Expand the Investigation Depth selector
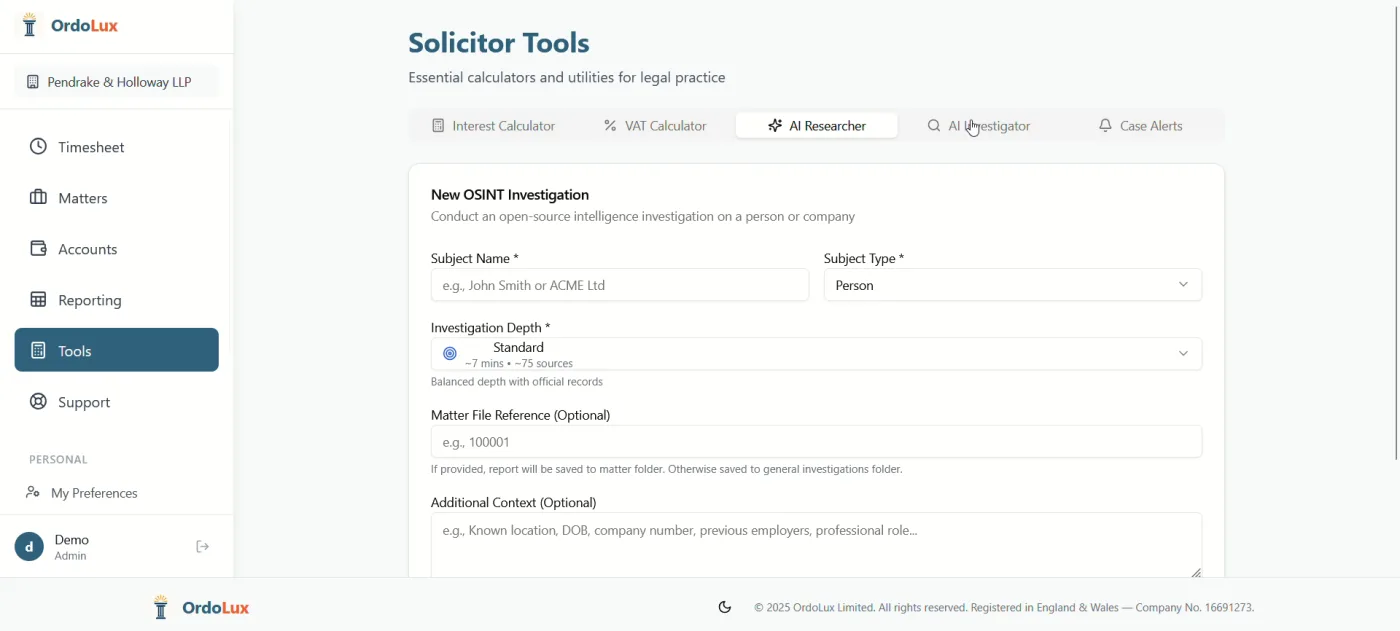Viewport: 1400px width, 631px height. [815, 353]
